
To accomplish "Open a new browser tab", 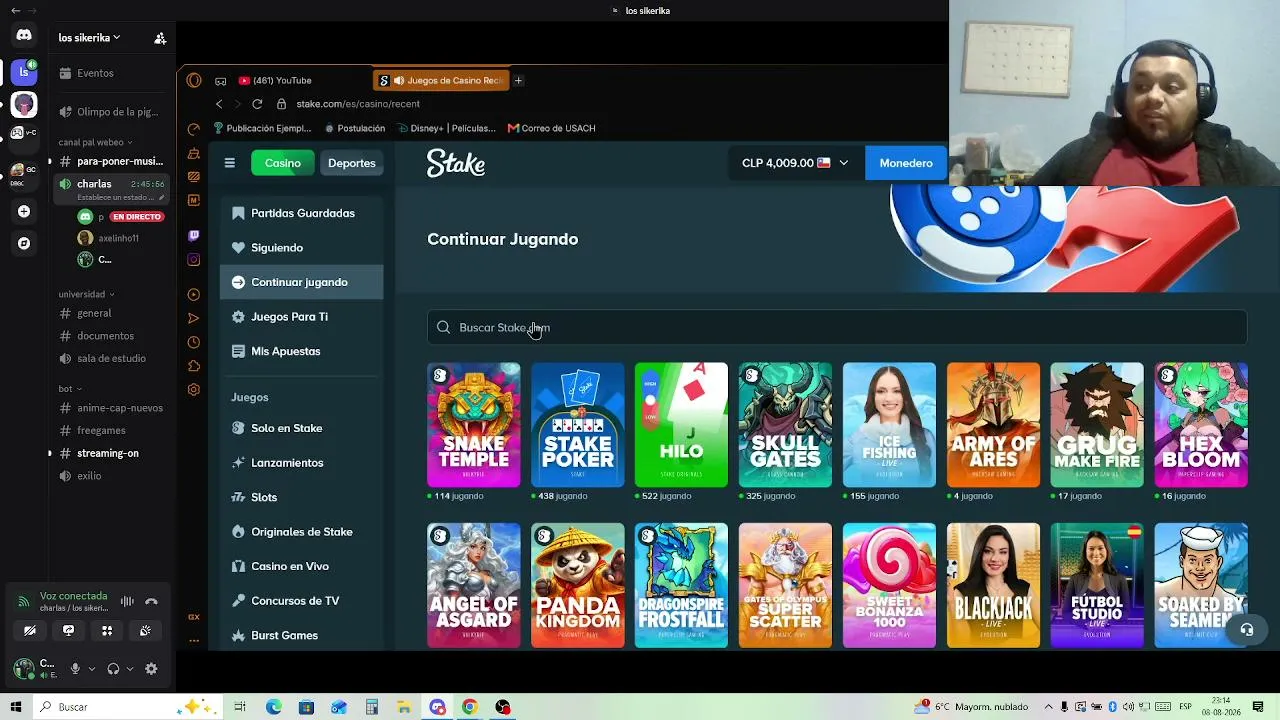I will [x=518, y=81].
